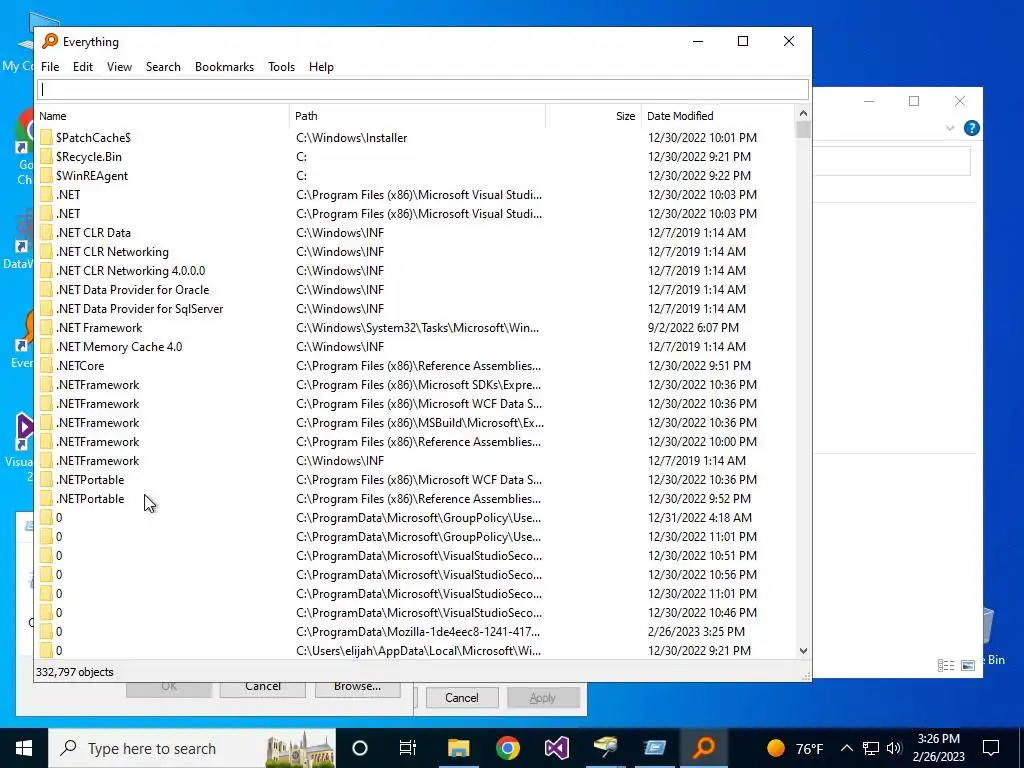Sort results by Date Modified column header
The height and width of the screenshot is (768, 1024).
pos(718,116)
